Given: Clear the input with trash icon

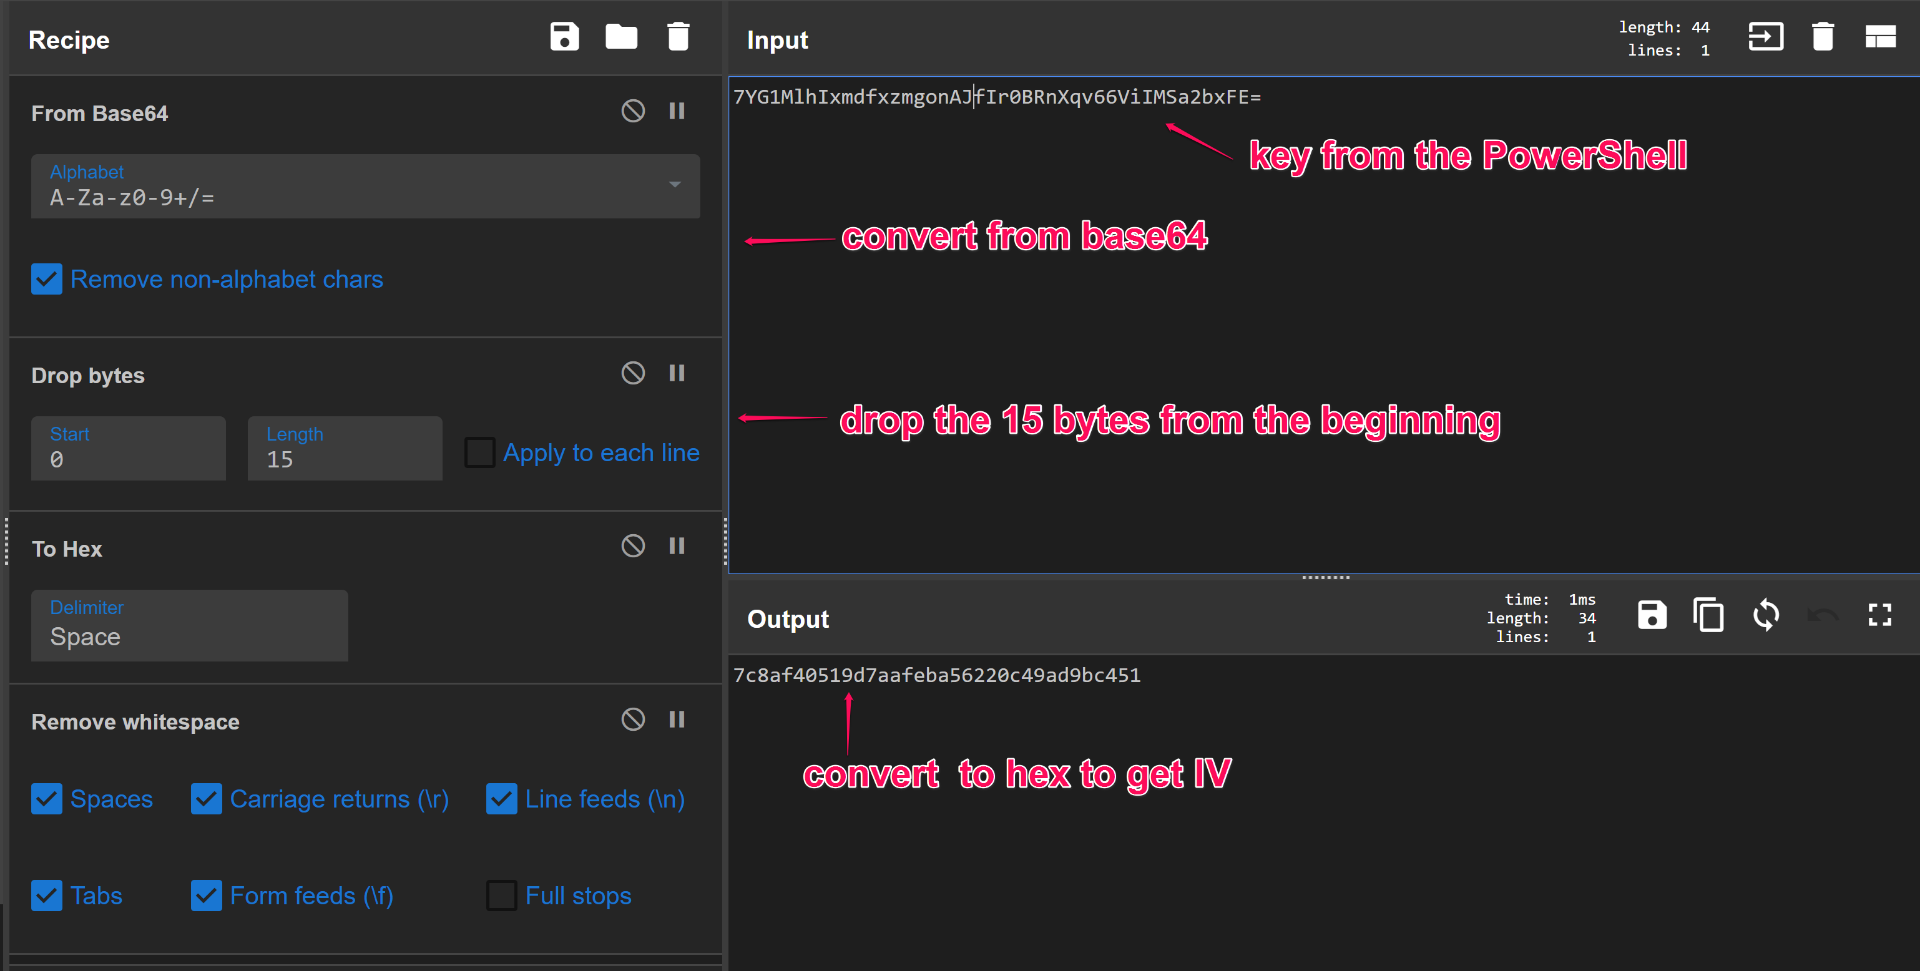Looking at the screenshot, I should pos(1822,37).
